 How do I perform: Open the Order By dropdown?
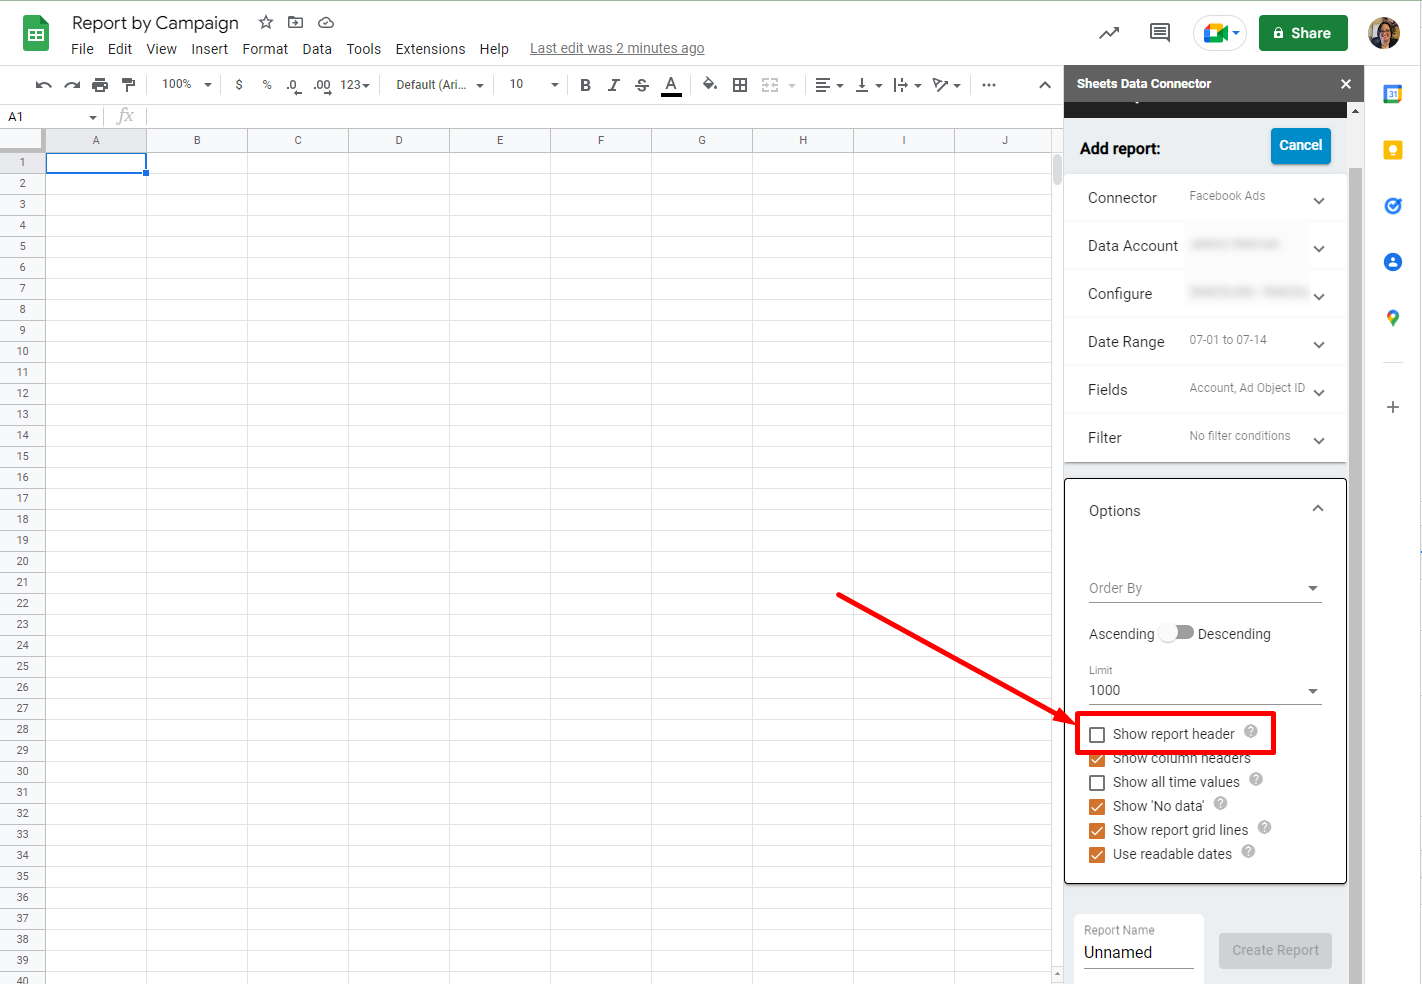coord(1204,588)
